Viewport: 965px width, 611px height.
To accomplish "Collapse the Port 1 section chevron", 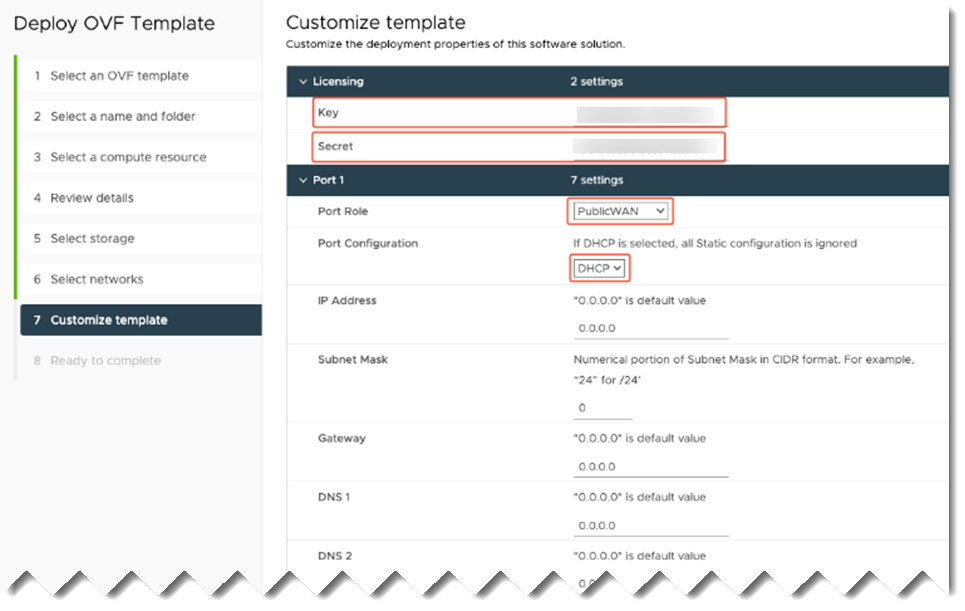I will coord(303,181).
